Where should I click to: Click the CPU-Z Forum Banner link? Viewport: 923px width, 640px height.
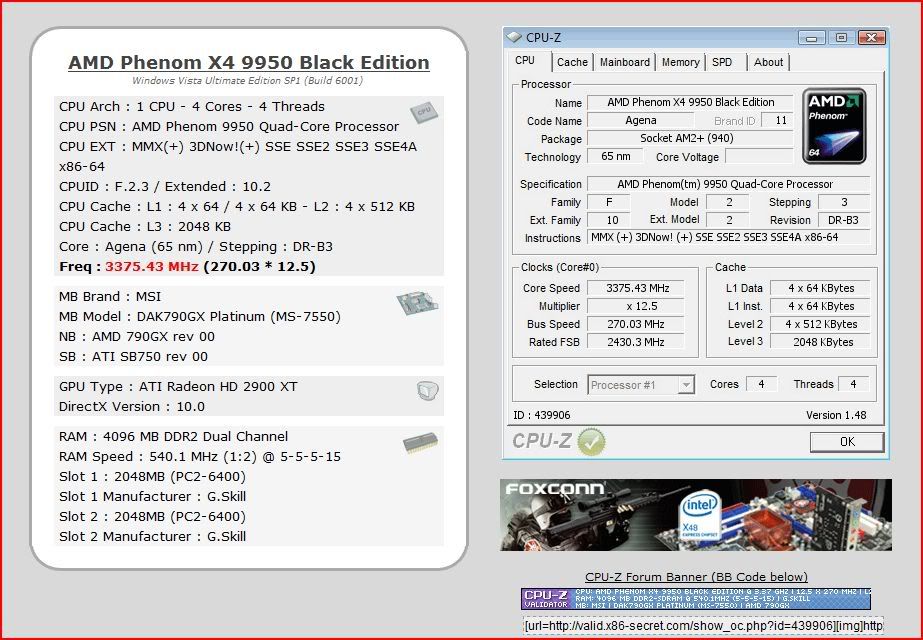pyautogui.click(x=696, y=577)
